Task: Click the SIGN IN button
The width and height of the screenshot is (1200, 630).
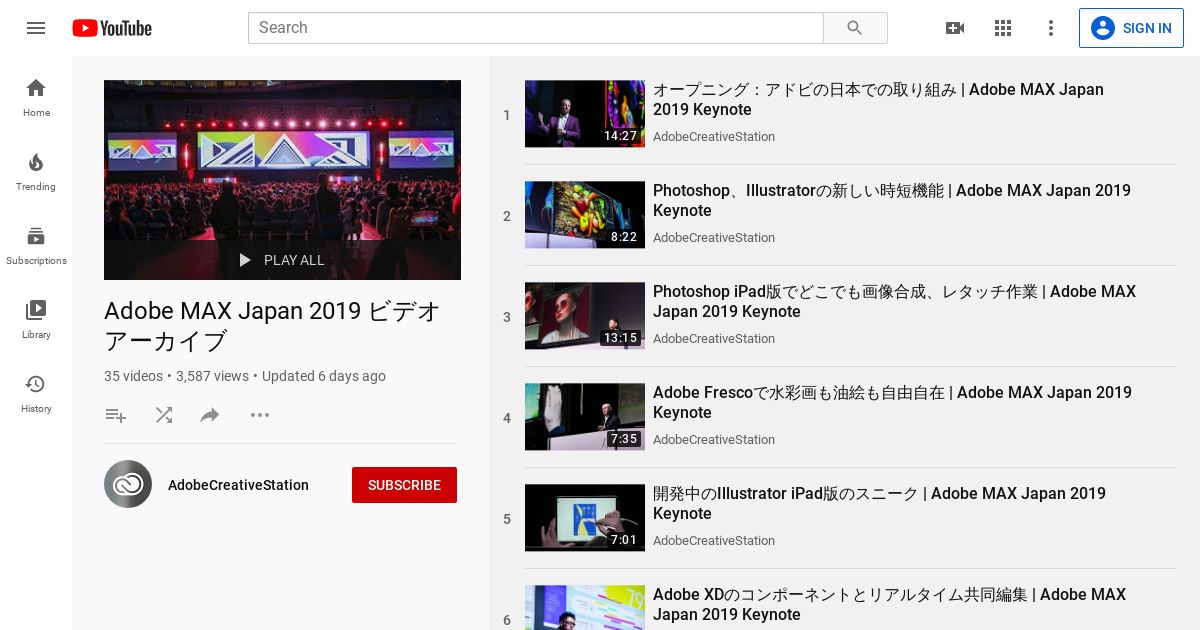Action: [1131, 28]
